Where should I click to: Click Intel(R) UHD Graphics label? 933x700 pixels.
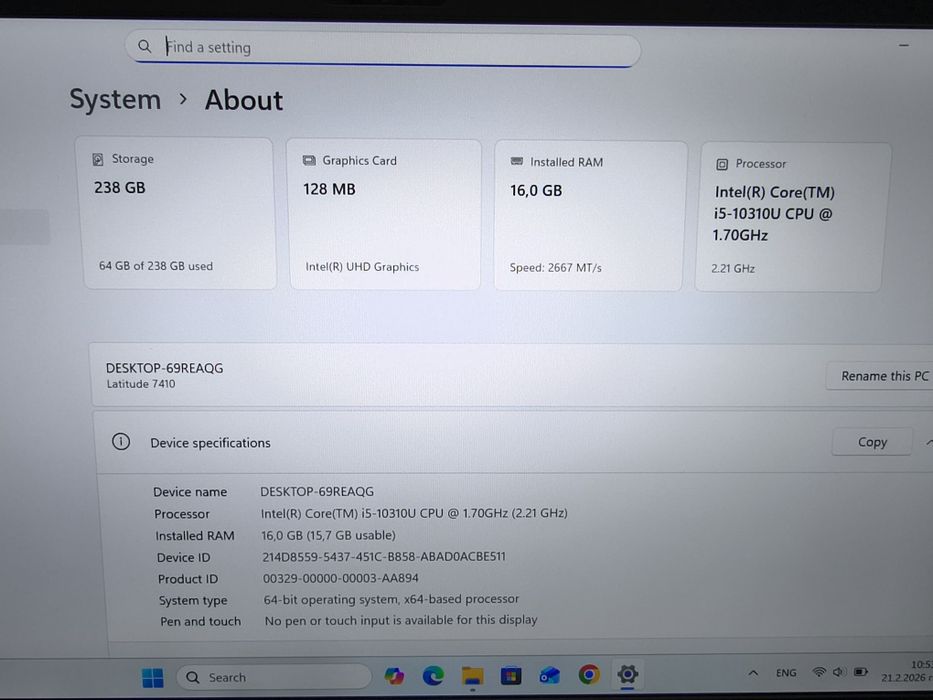pos(362,267)
